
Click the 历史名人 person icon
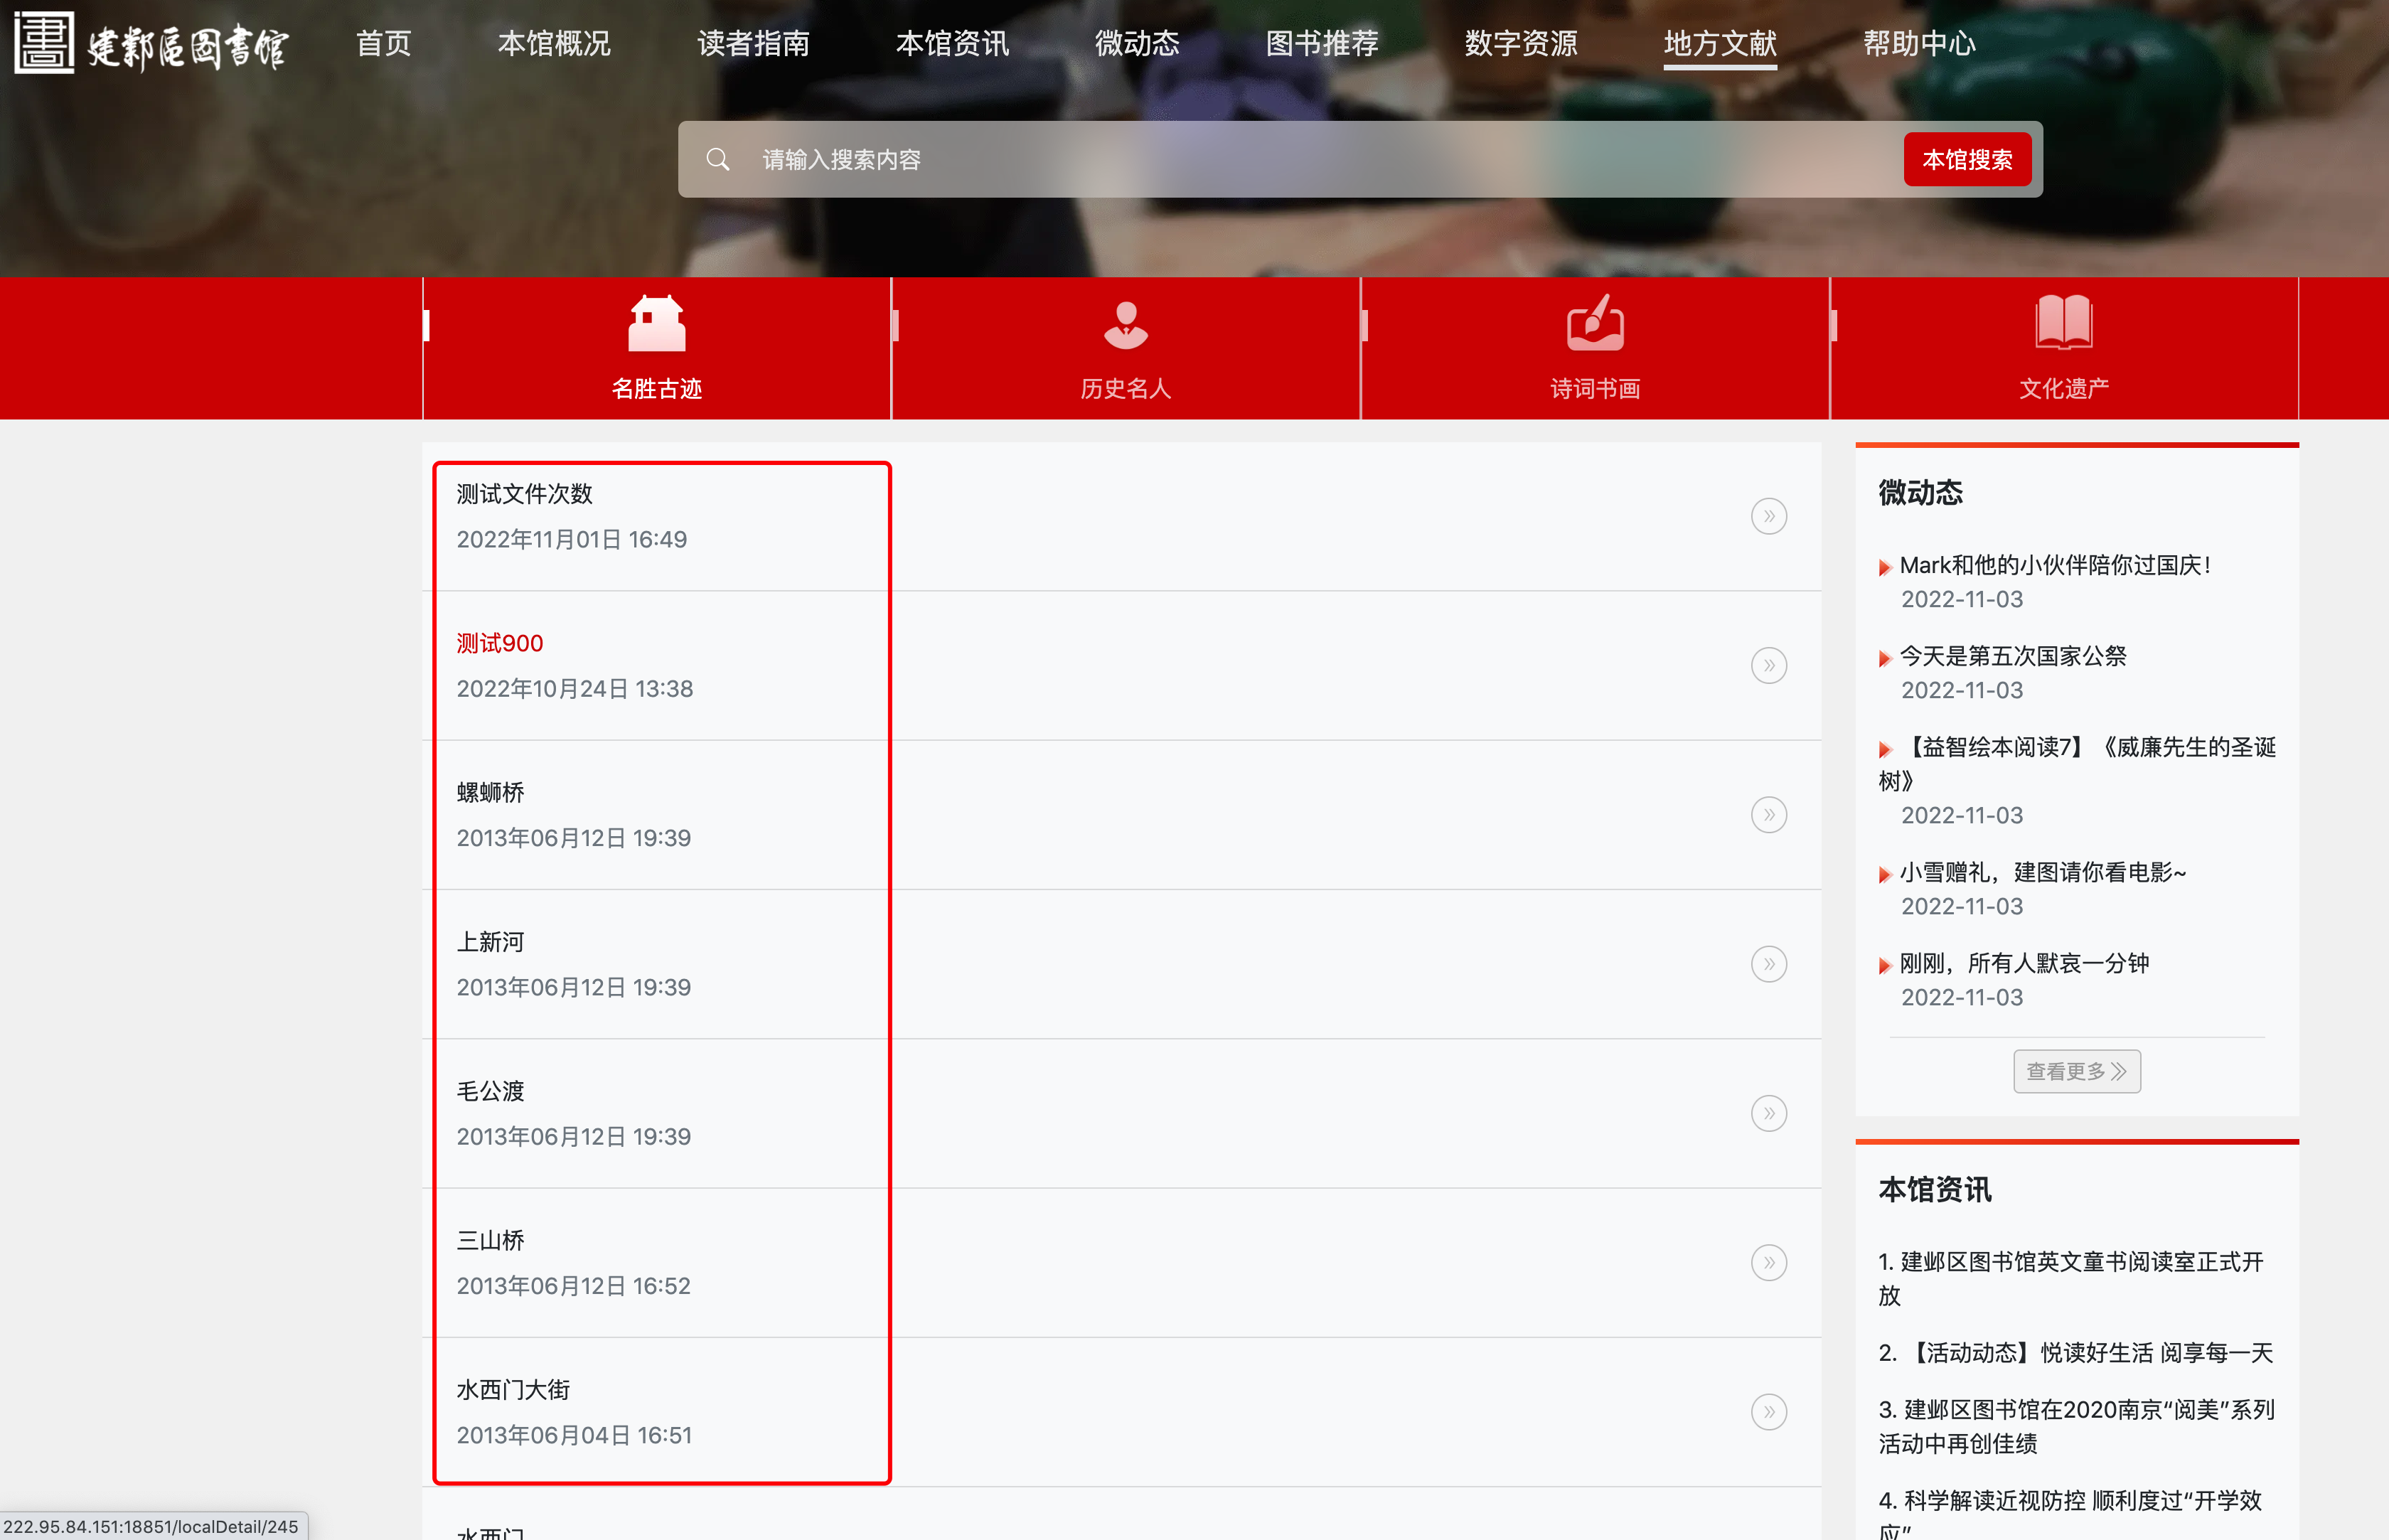[1125, 325]
